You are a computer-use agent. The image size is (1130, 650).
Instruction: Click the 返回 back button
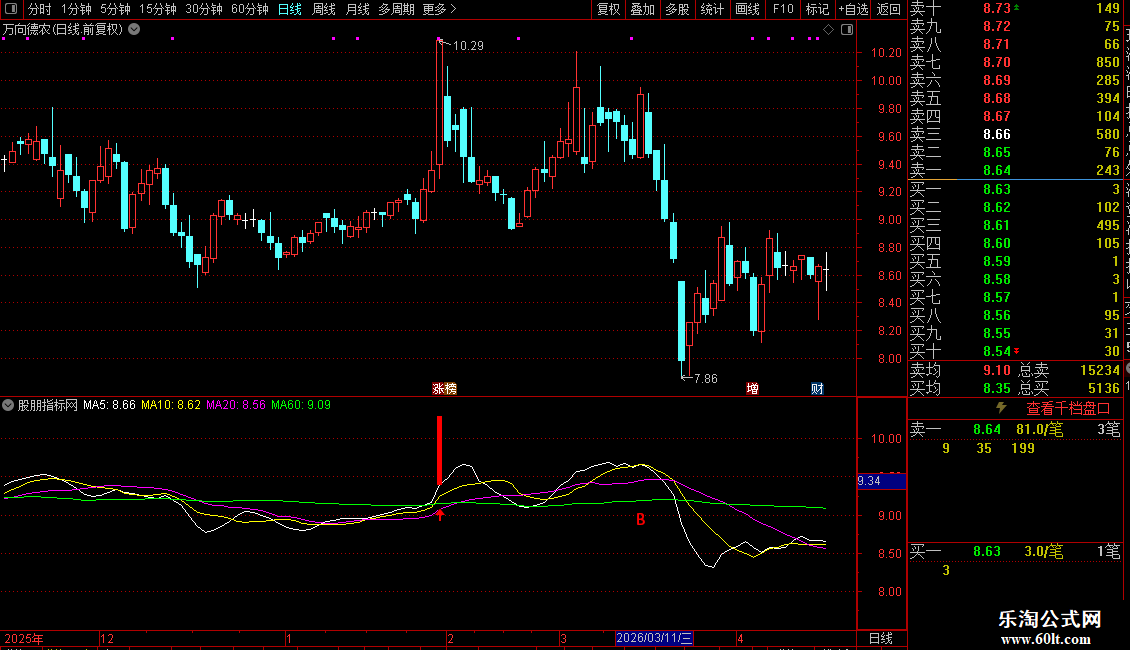(889, 9)
